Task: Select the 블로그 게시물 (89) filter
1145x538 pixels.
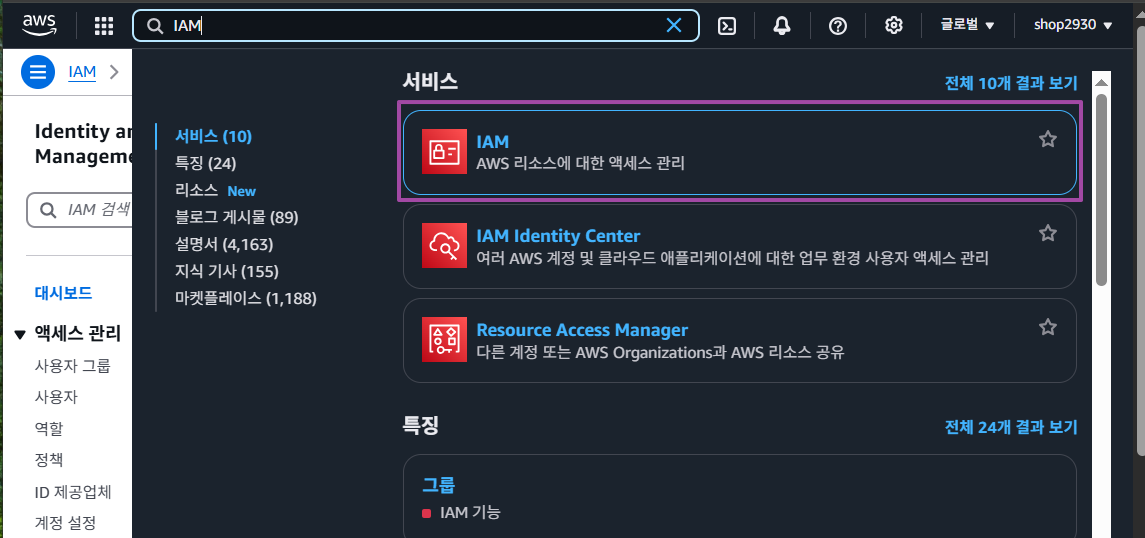Action: tap(237, 218)
